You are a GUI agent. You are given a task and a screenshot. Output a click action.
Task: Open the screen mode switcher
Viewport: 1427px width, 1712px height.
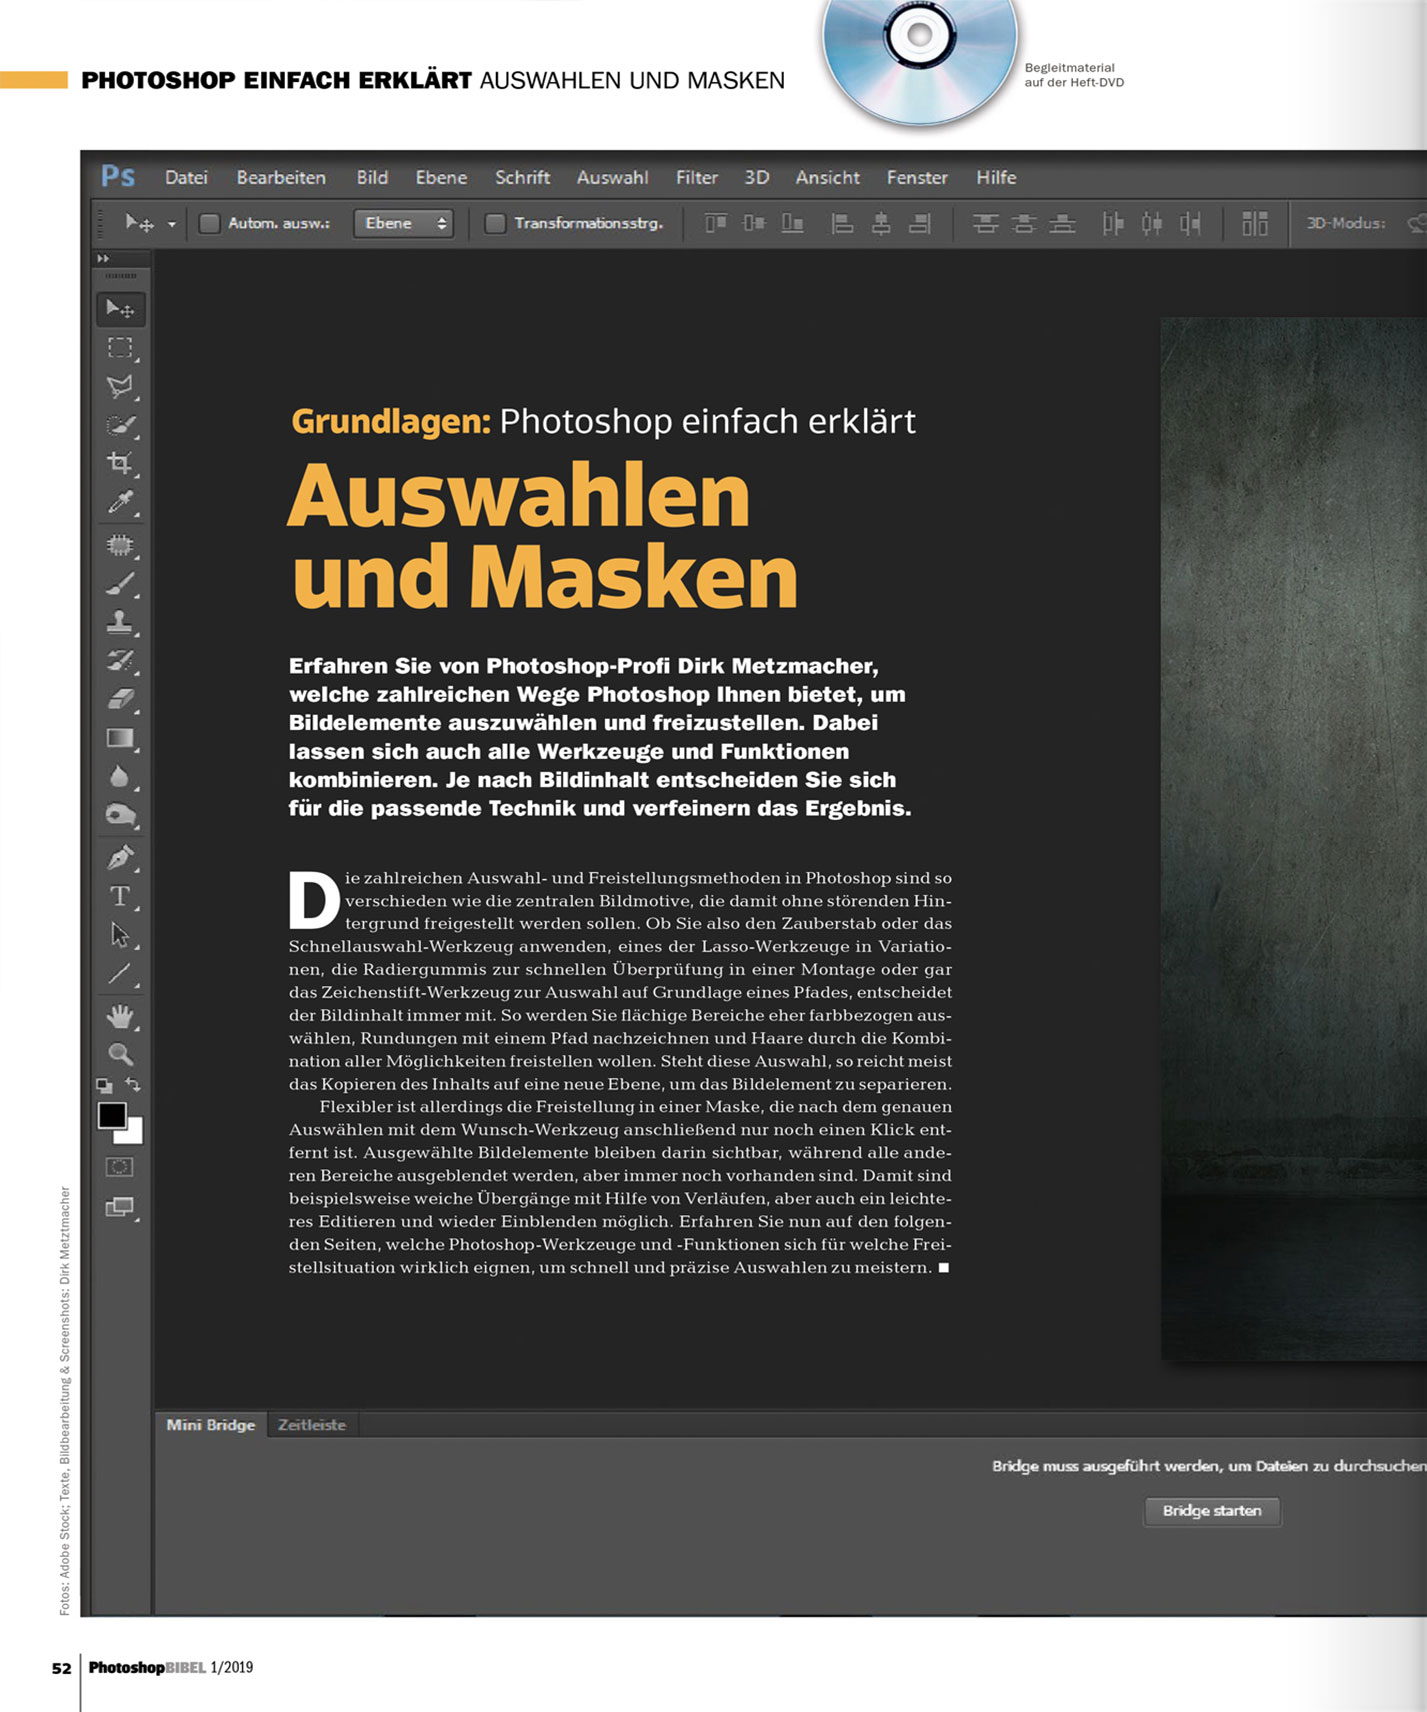[121, 1207]
